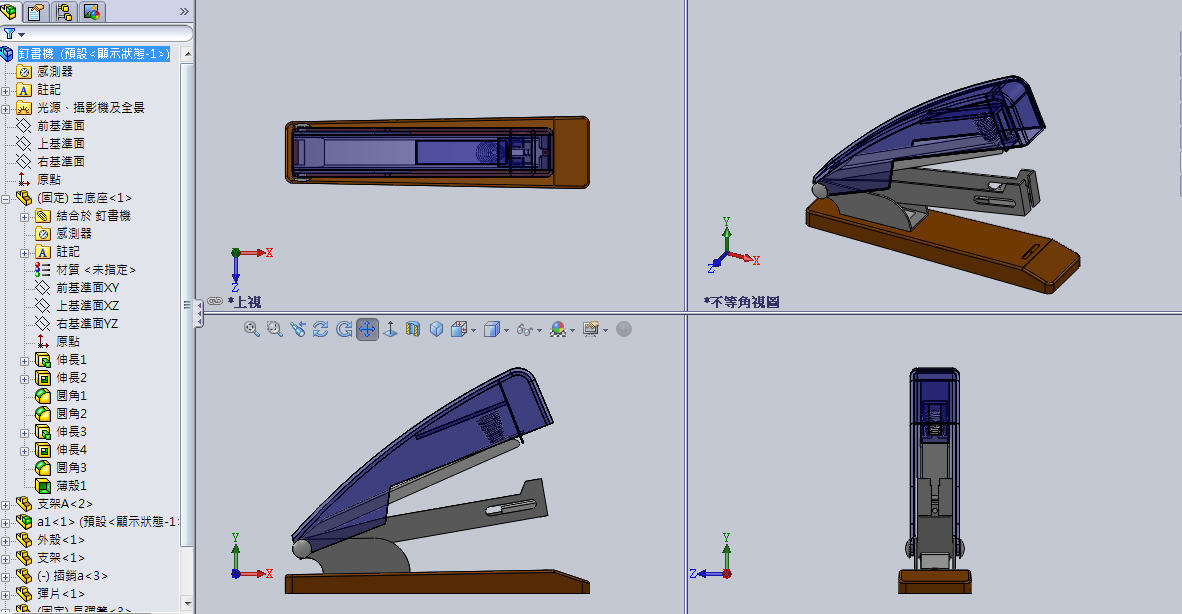Viewport: 1182px width, 614px height.
Task: Select the 支架<1> component
Action: click(61, 558)
